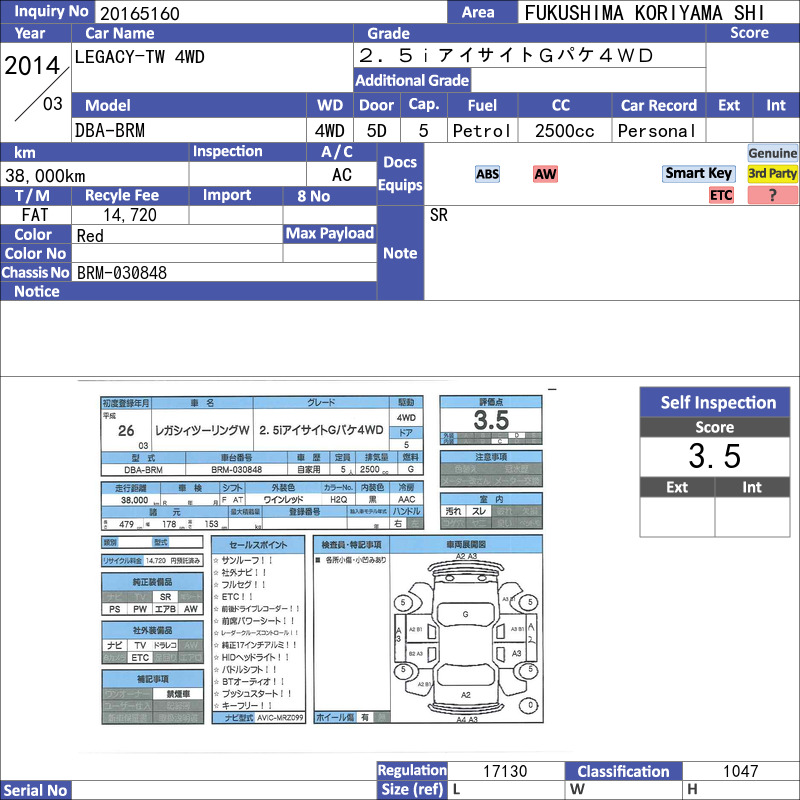Click the AVIC-MRZ099 navigation model text
Image resolution: width=800 pixels, height=800 pixels.
point(280,718)
